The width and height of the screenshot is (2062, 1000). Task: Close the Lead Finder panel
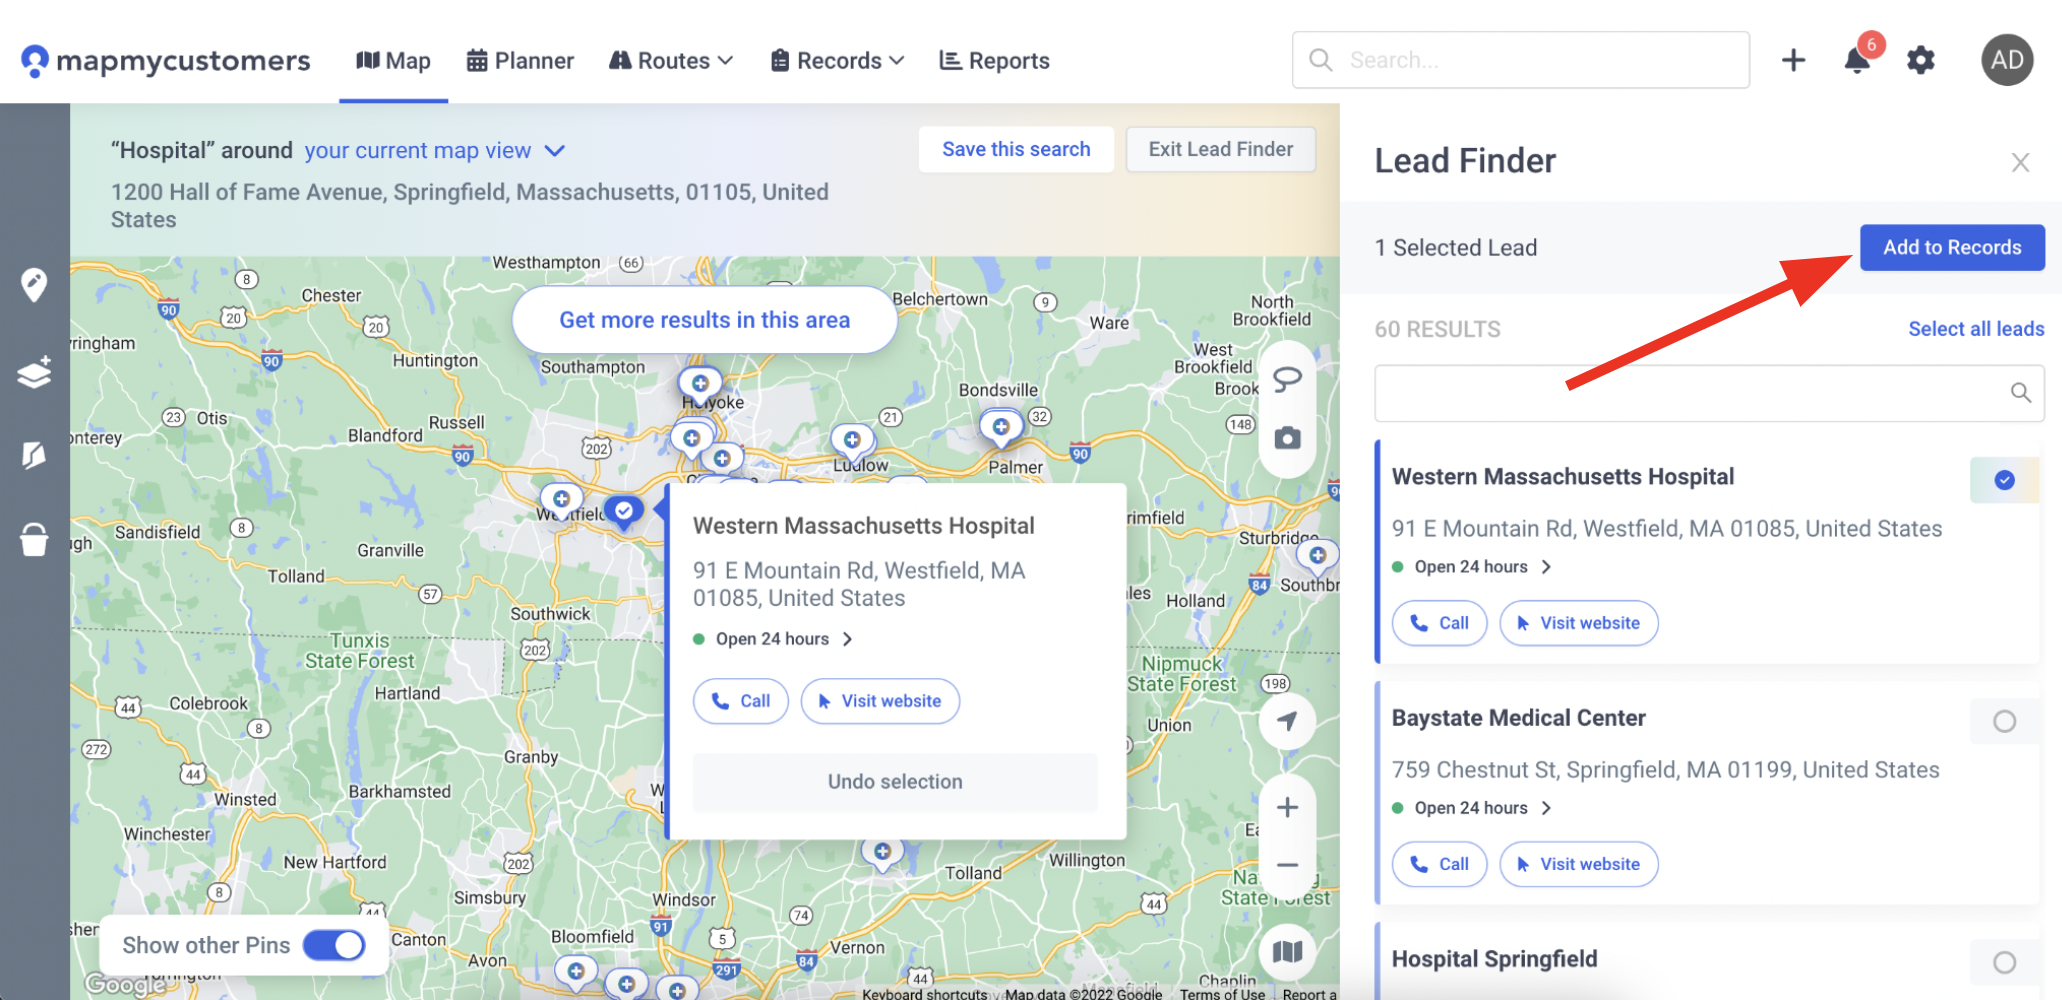(x=2020, y=162)
